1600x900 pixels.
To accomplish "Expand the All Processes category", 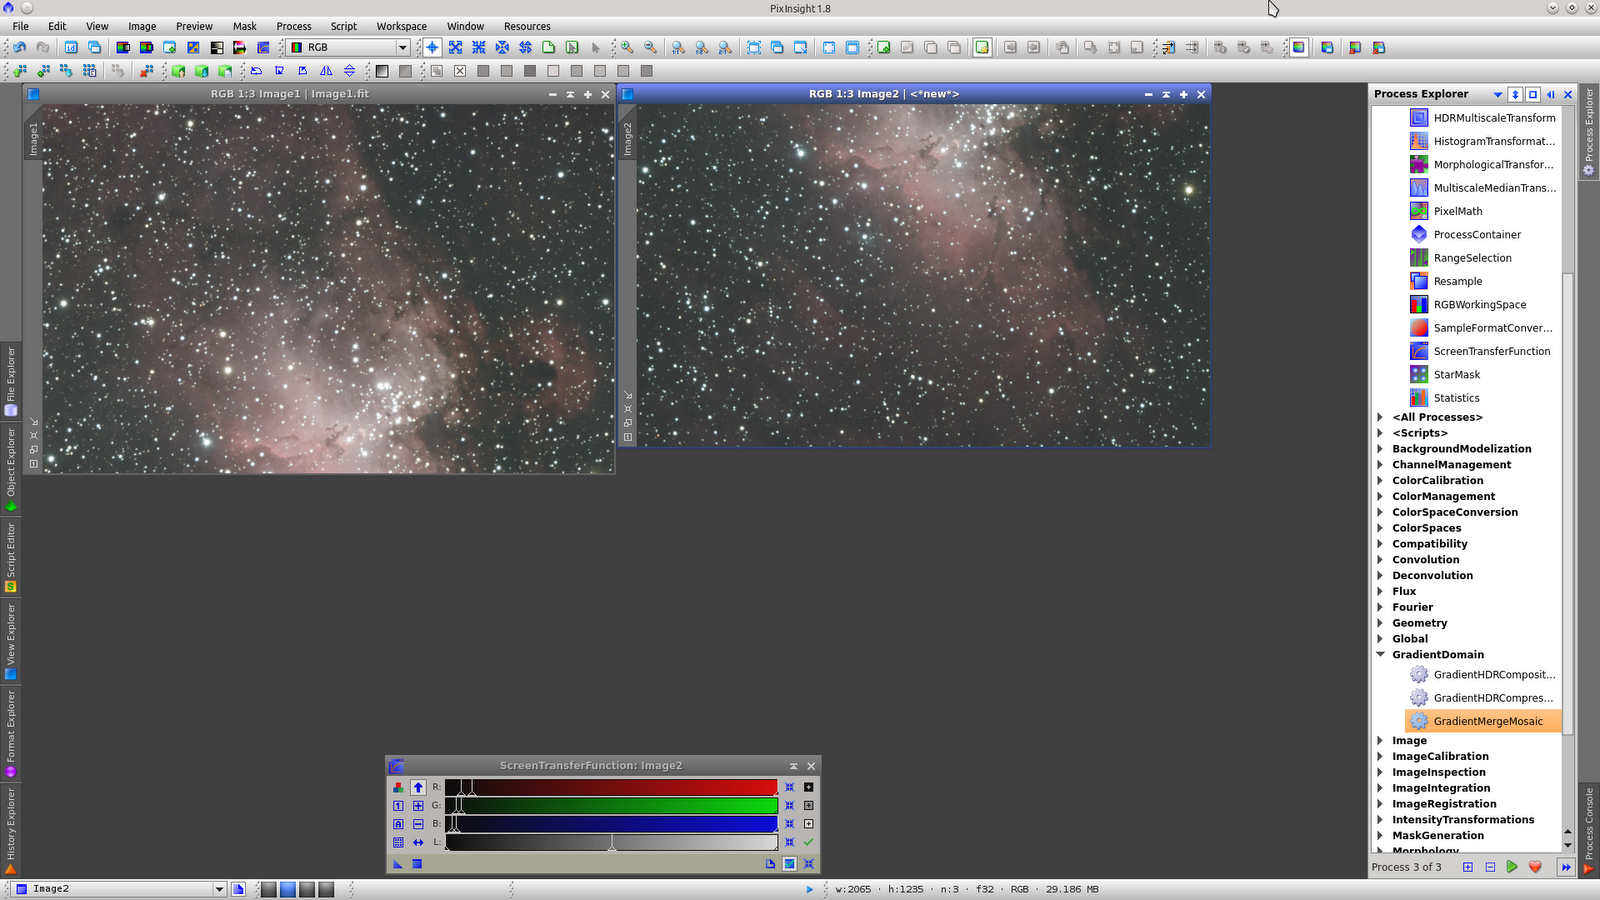I will click(1380, 417).
